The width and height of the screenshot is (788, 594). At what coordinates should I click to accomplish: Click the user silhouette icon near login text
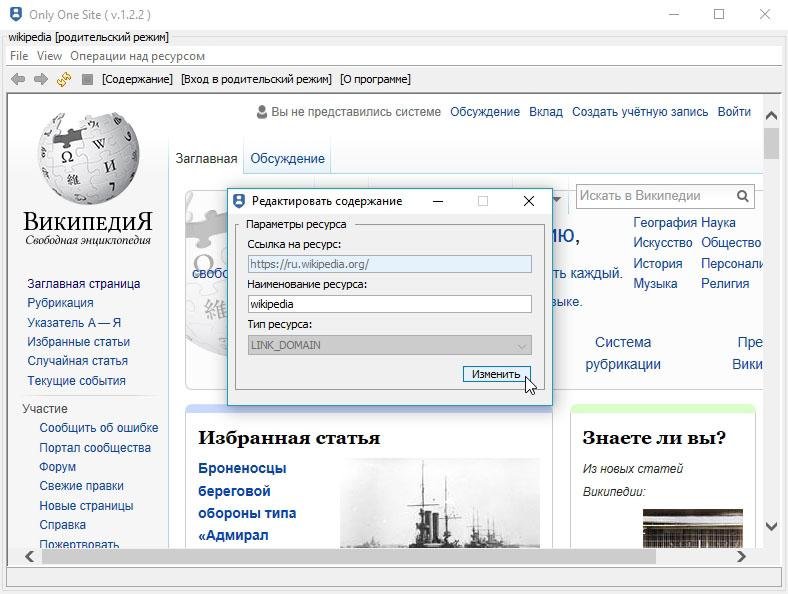[x=261, y=112]
